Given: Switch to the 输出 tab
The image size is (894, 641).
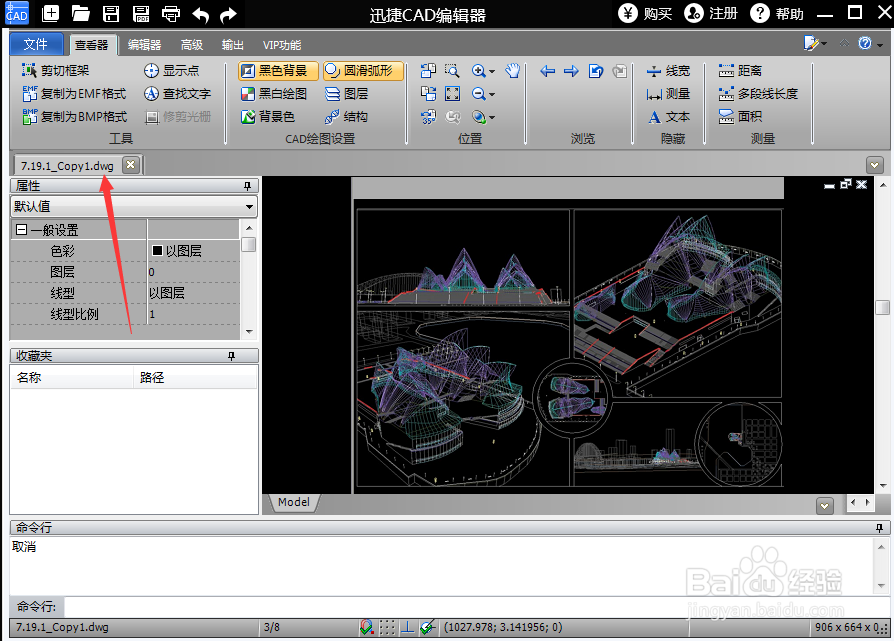Looking at the screenshot, I should pos(233,44).
